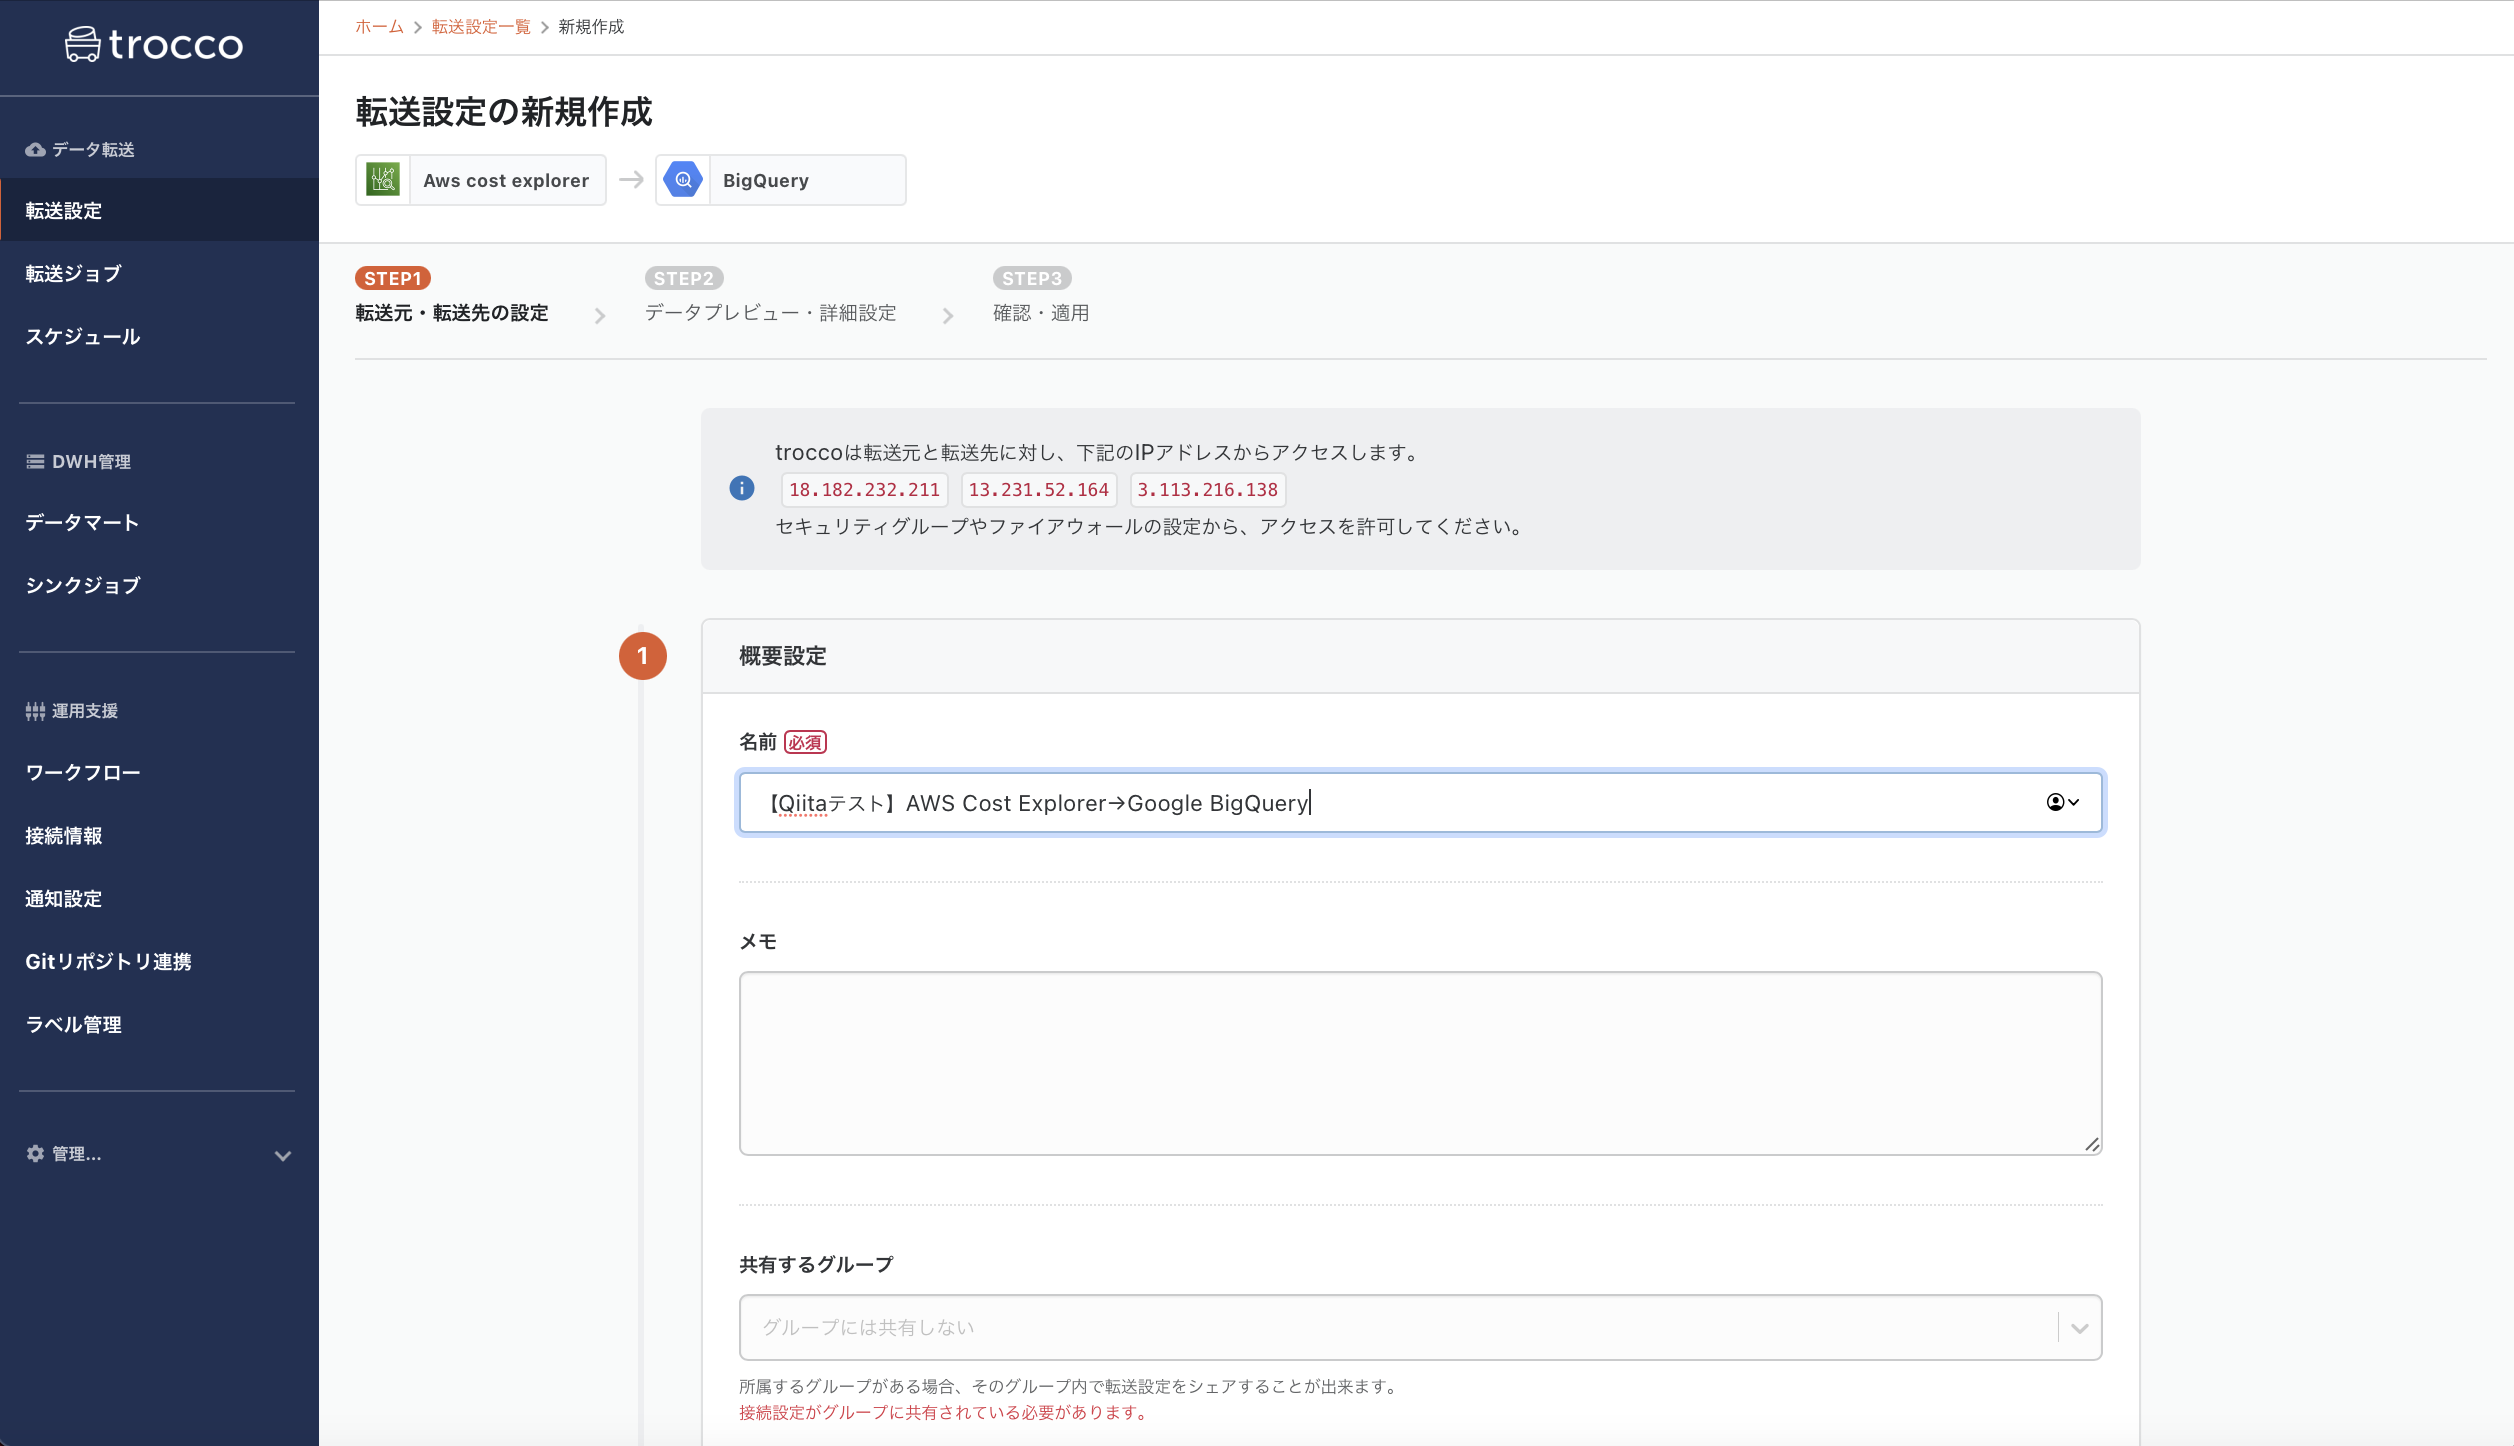Click the 必須 badge next to 名前
This screenshot has width=2514, height=1446.
pyautogui.click(x=805, y=743)
